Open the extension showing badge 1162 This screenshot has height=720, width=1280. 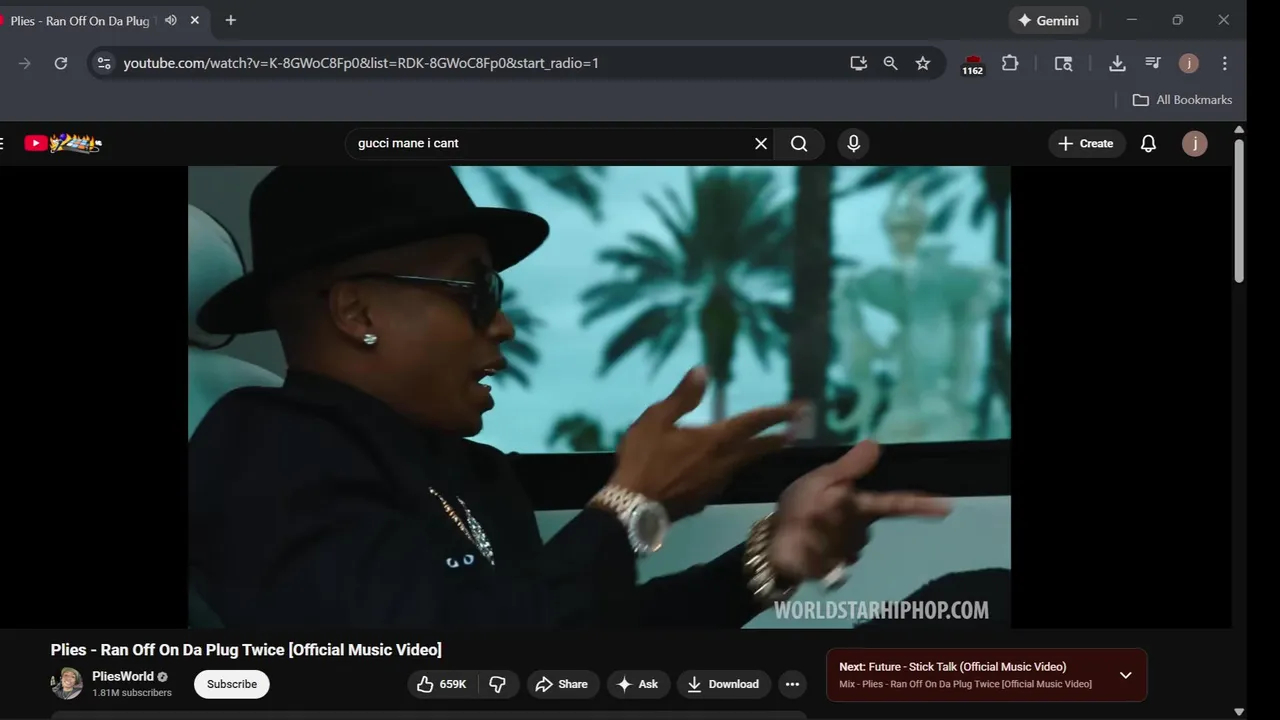tap(972, 65)
